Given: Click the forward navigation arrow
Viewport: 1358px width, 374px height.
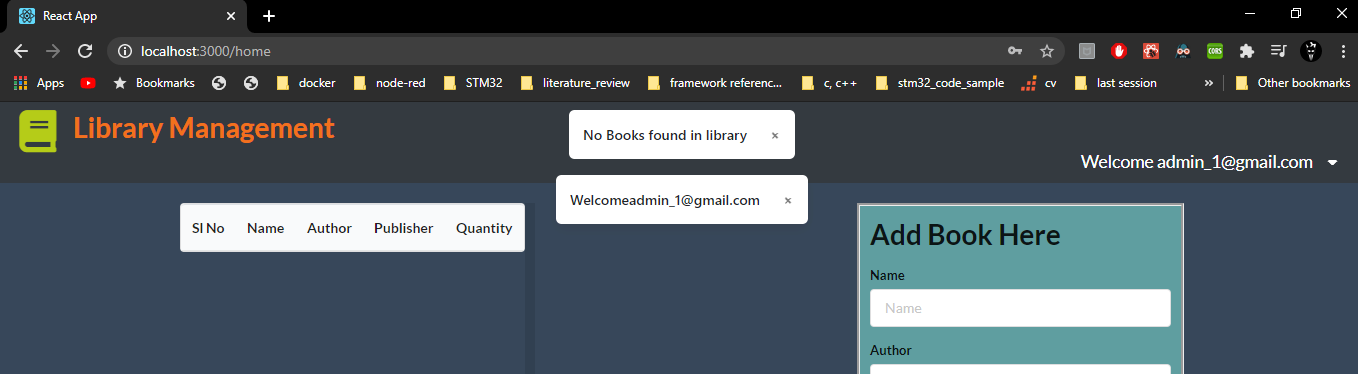Looking at the screenshot, I should pos(53,51).
